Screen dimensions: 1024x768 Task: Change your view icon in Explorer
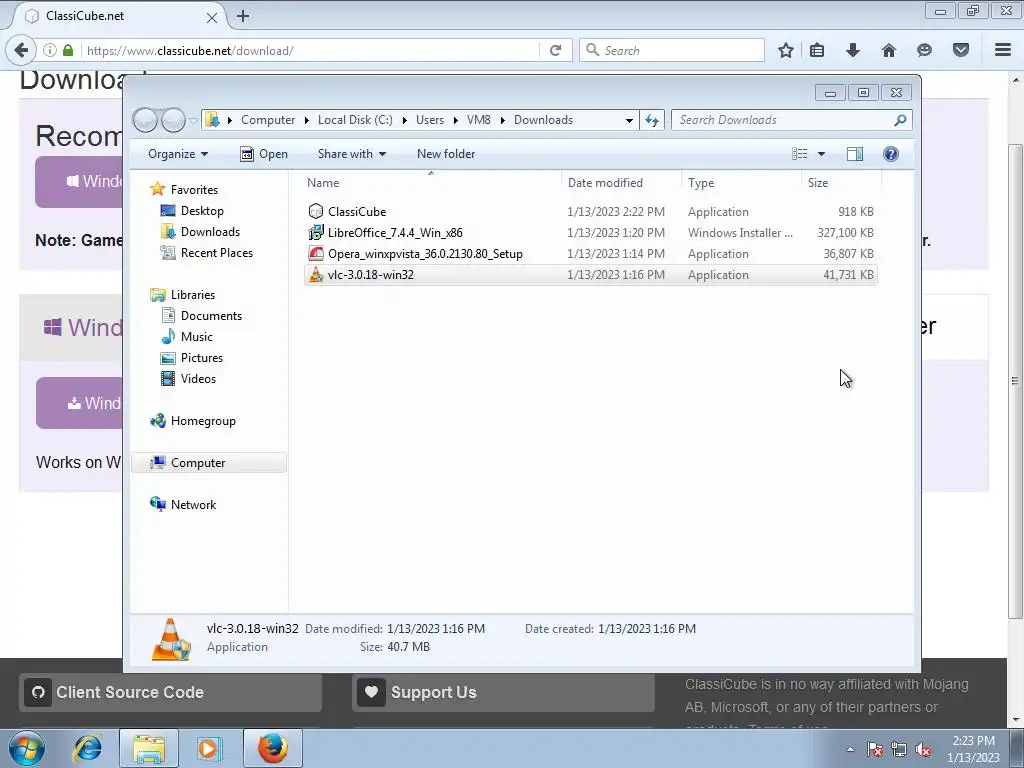[799, 154]
